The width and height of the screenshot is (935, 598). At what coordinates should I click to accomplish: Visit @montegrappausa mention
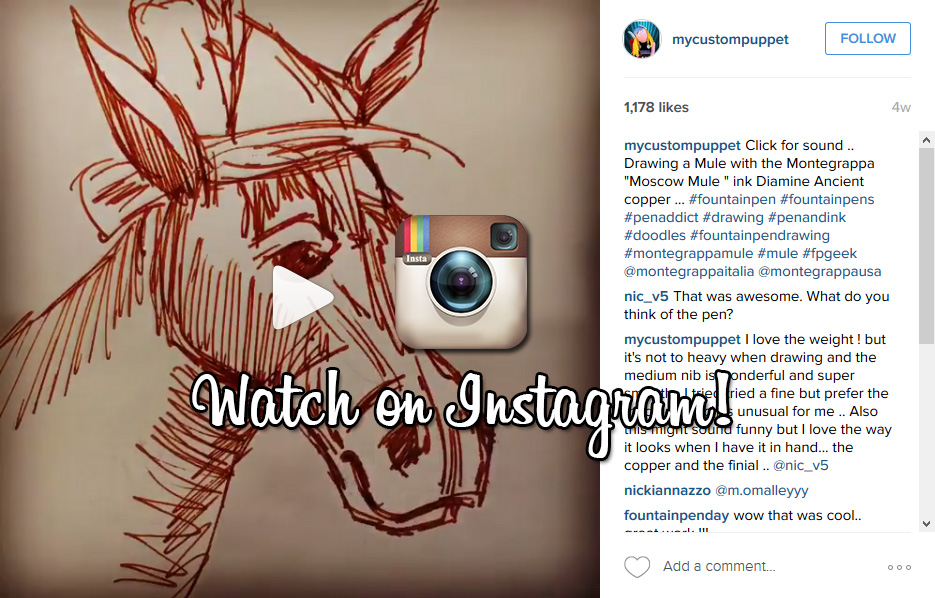tap(819, 271)
